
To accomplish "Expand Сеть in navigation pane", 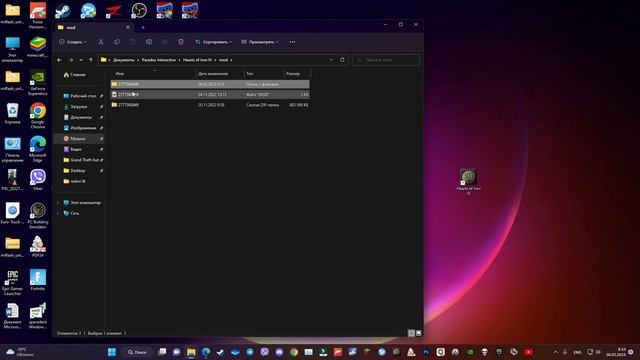I will click(58, 213).
